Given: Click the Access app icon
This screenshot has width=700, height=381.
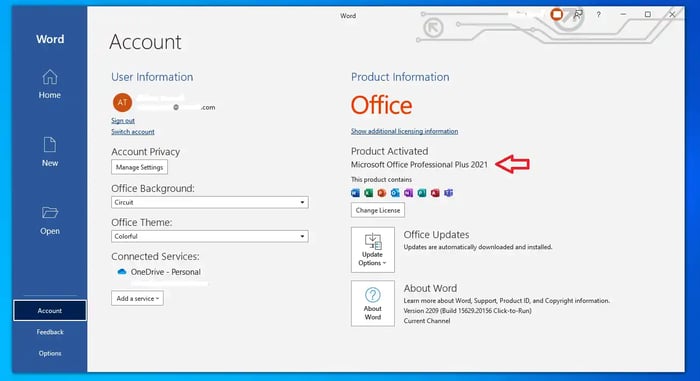Looking at the screenshot, I should 435,193.
